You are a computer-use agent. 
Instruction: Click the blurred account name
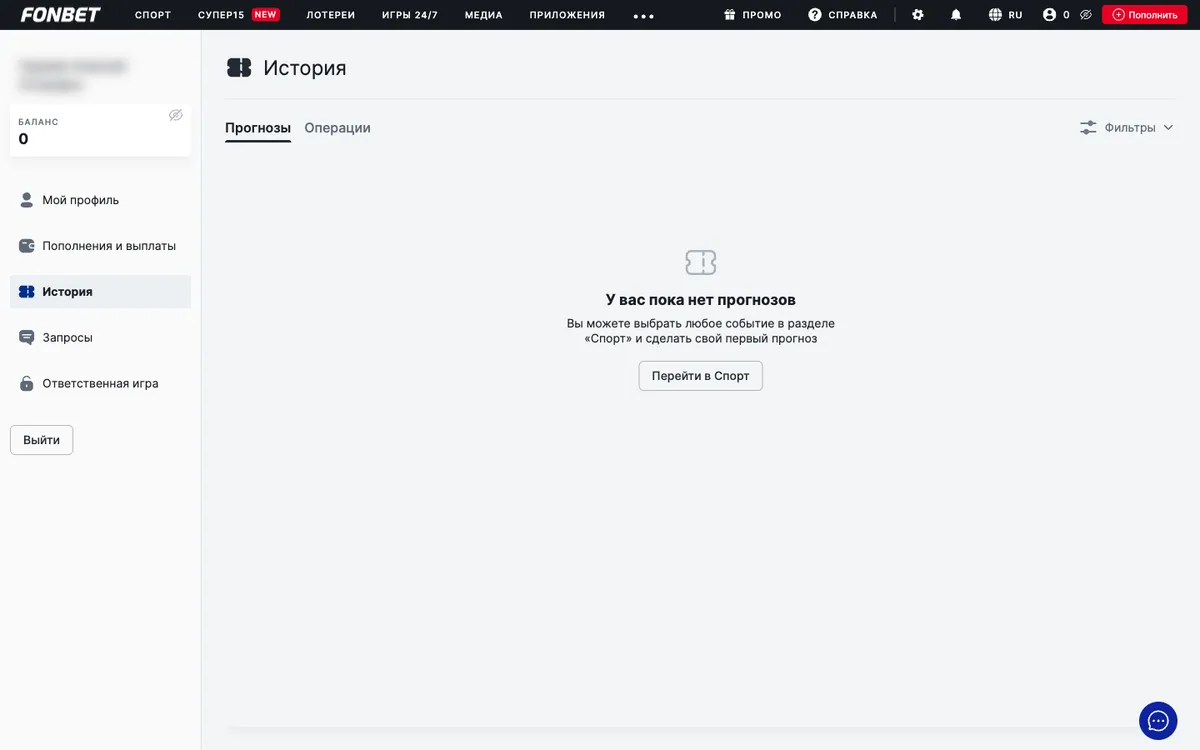[x=73, y=75]
